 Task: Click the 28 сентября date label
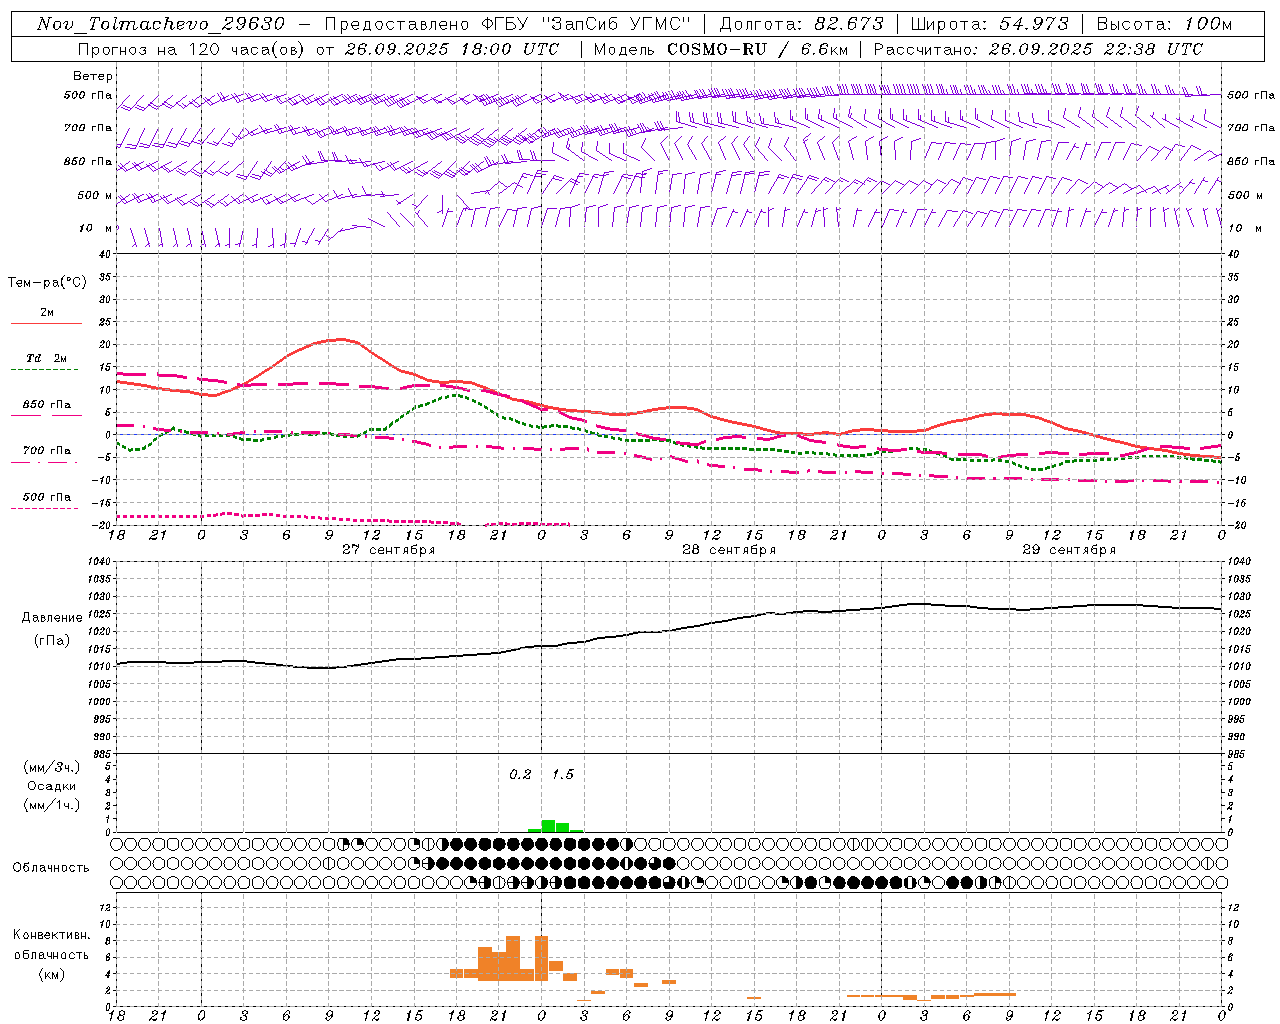729,550
